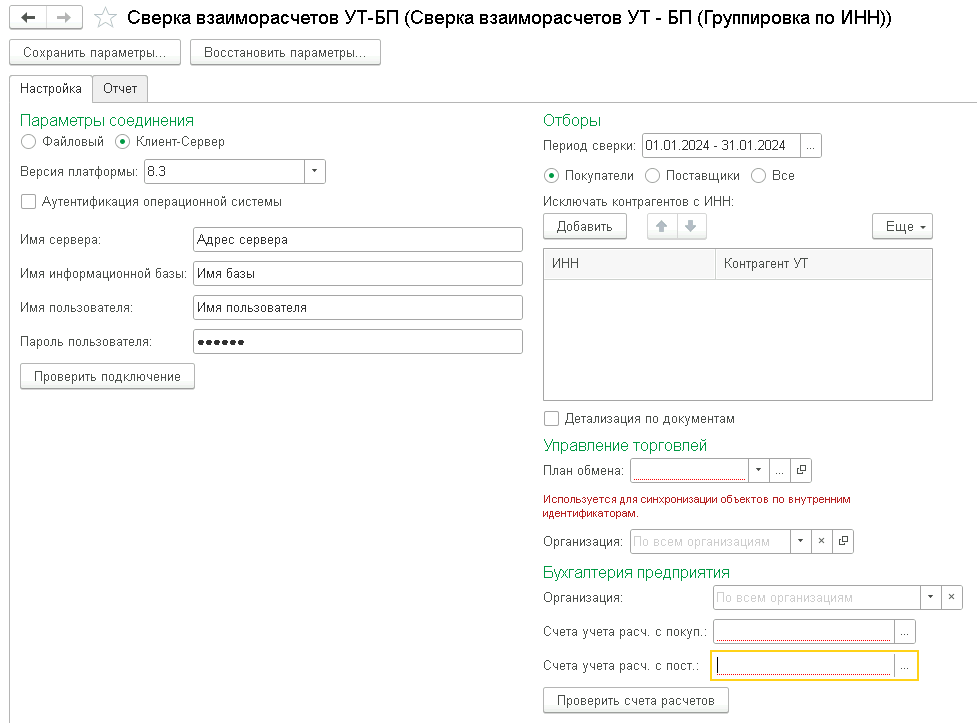Clear the Управление торговлей Организация field
This screenshot has width=977, height=723.
click(821, 541)
